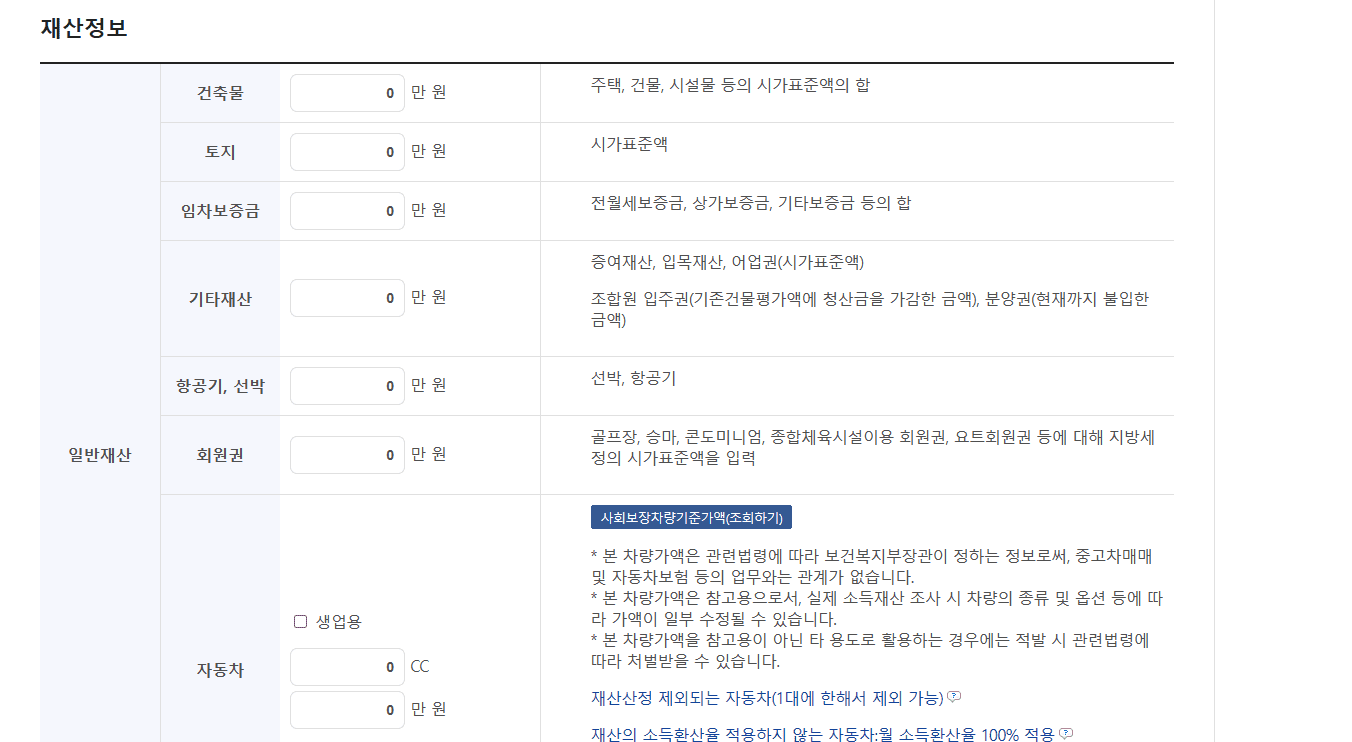Select the 기타재산 amount field
The width and height of the screenshot is (1352, 742).
345,297
